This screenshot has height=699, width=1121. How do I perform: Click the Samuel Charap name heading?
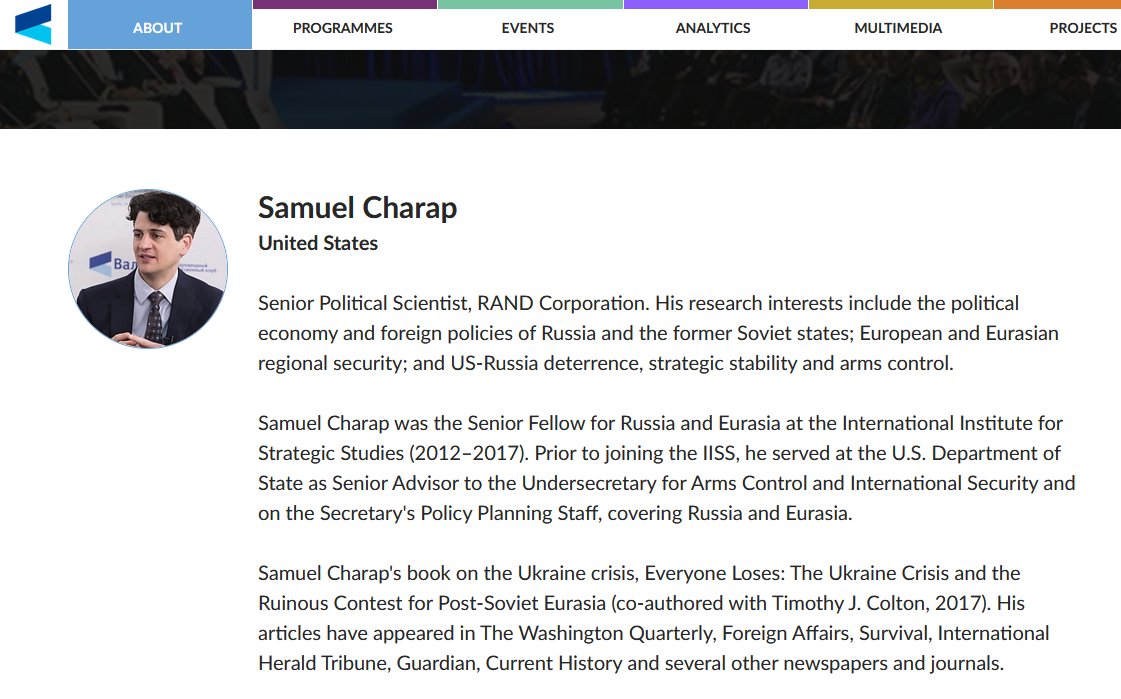click(x=357, y=208)
